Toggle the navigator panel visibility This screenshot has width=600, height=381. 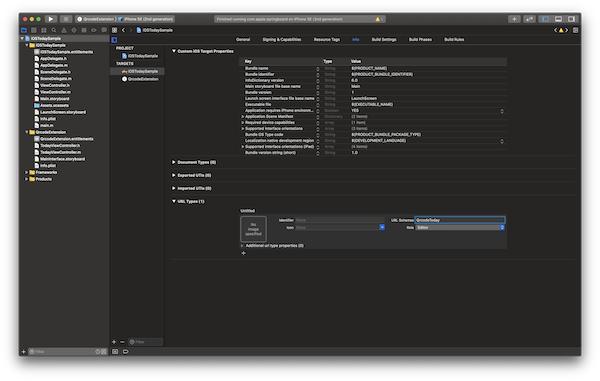click(545, 19)
